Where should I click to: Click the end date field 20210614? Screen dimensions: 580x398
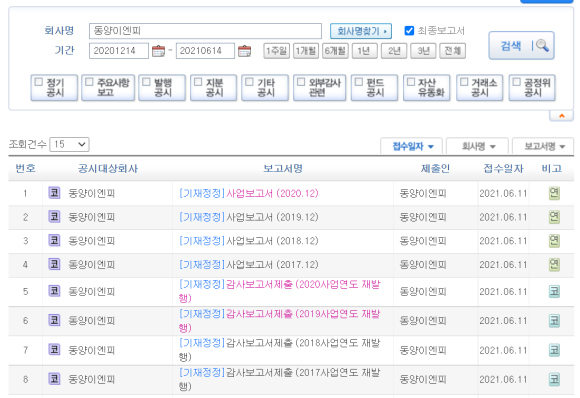205,51
